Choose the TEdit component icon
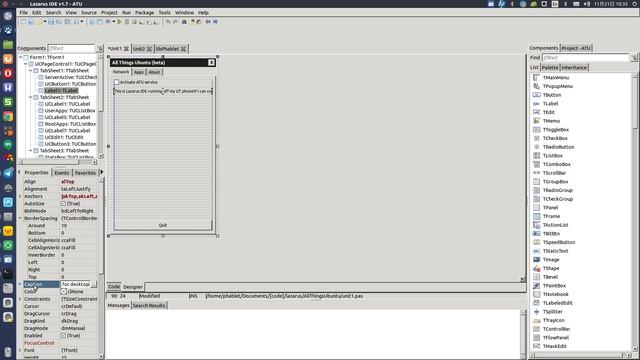Viewport: 640px width, 360px height. click(x=536, y=112)
